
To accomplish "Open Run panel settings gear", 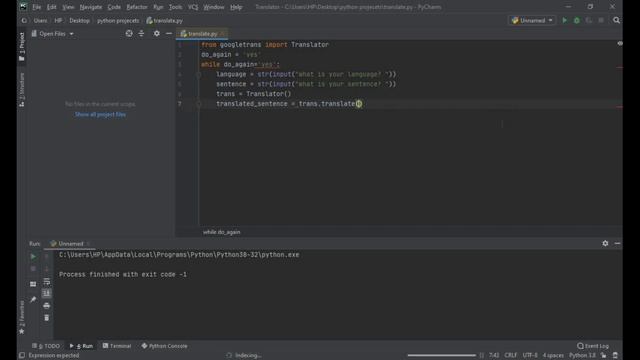I will pos(605,243).
